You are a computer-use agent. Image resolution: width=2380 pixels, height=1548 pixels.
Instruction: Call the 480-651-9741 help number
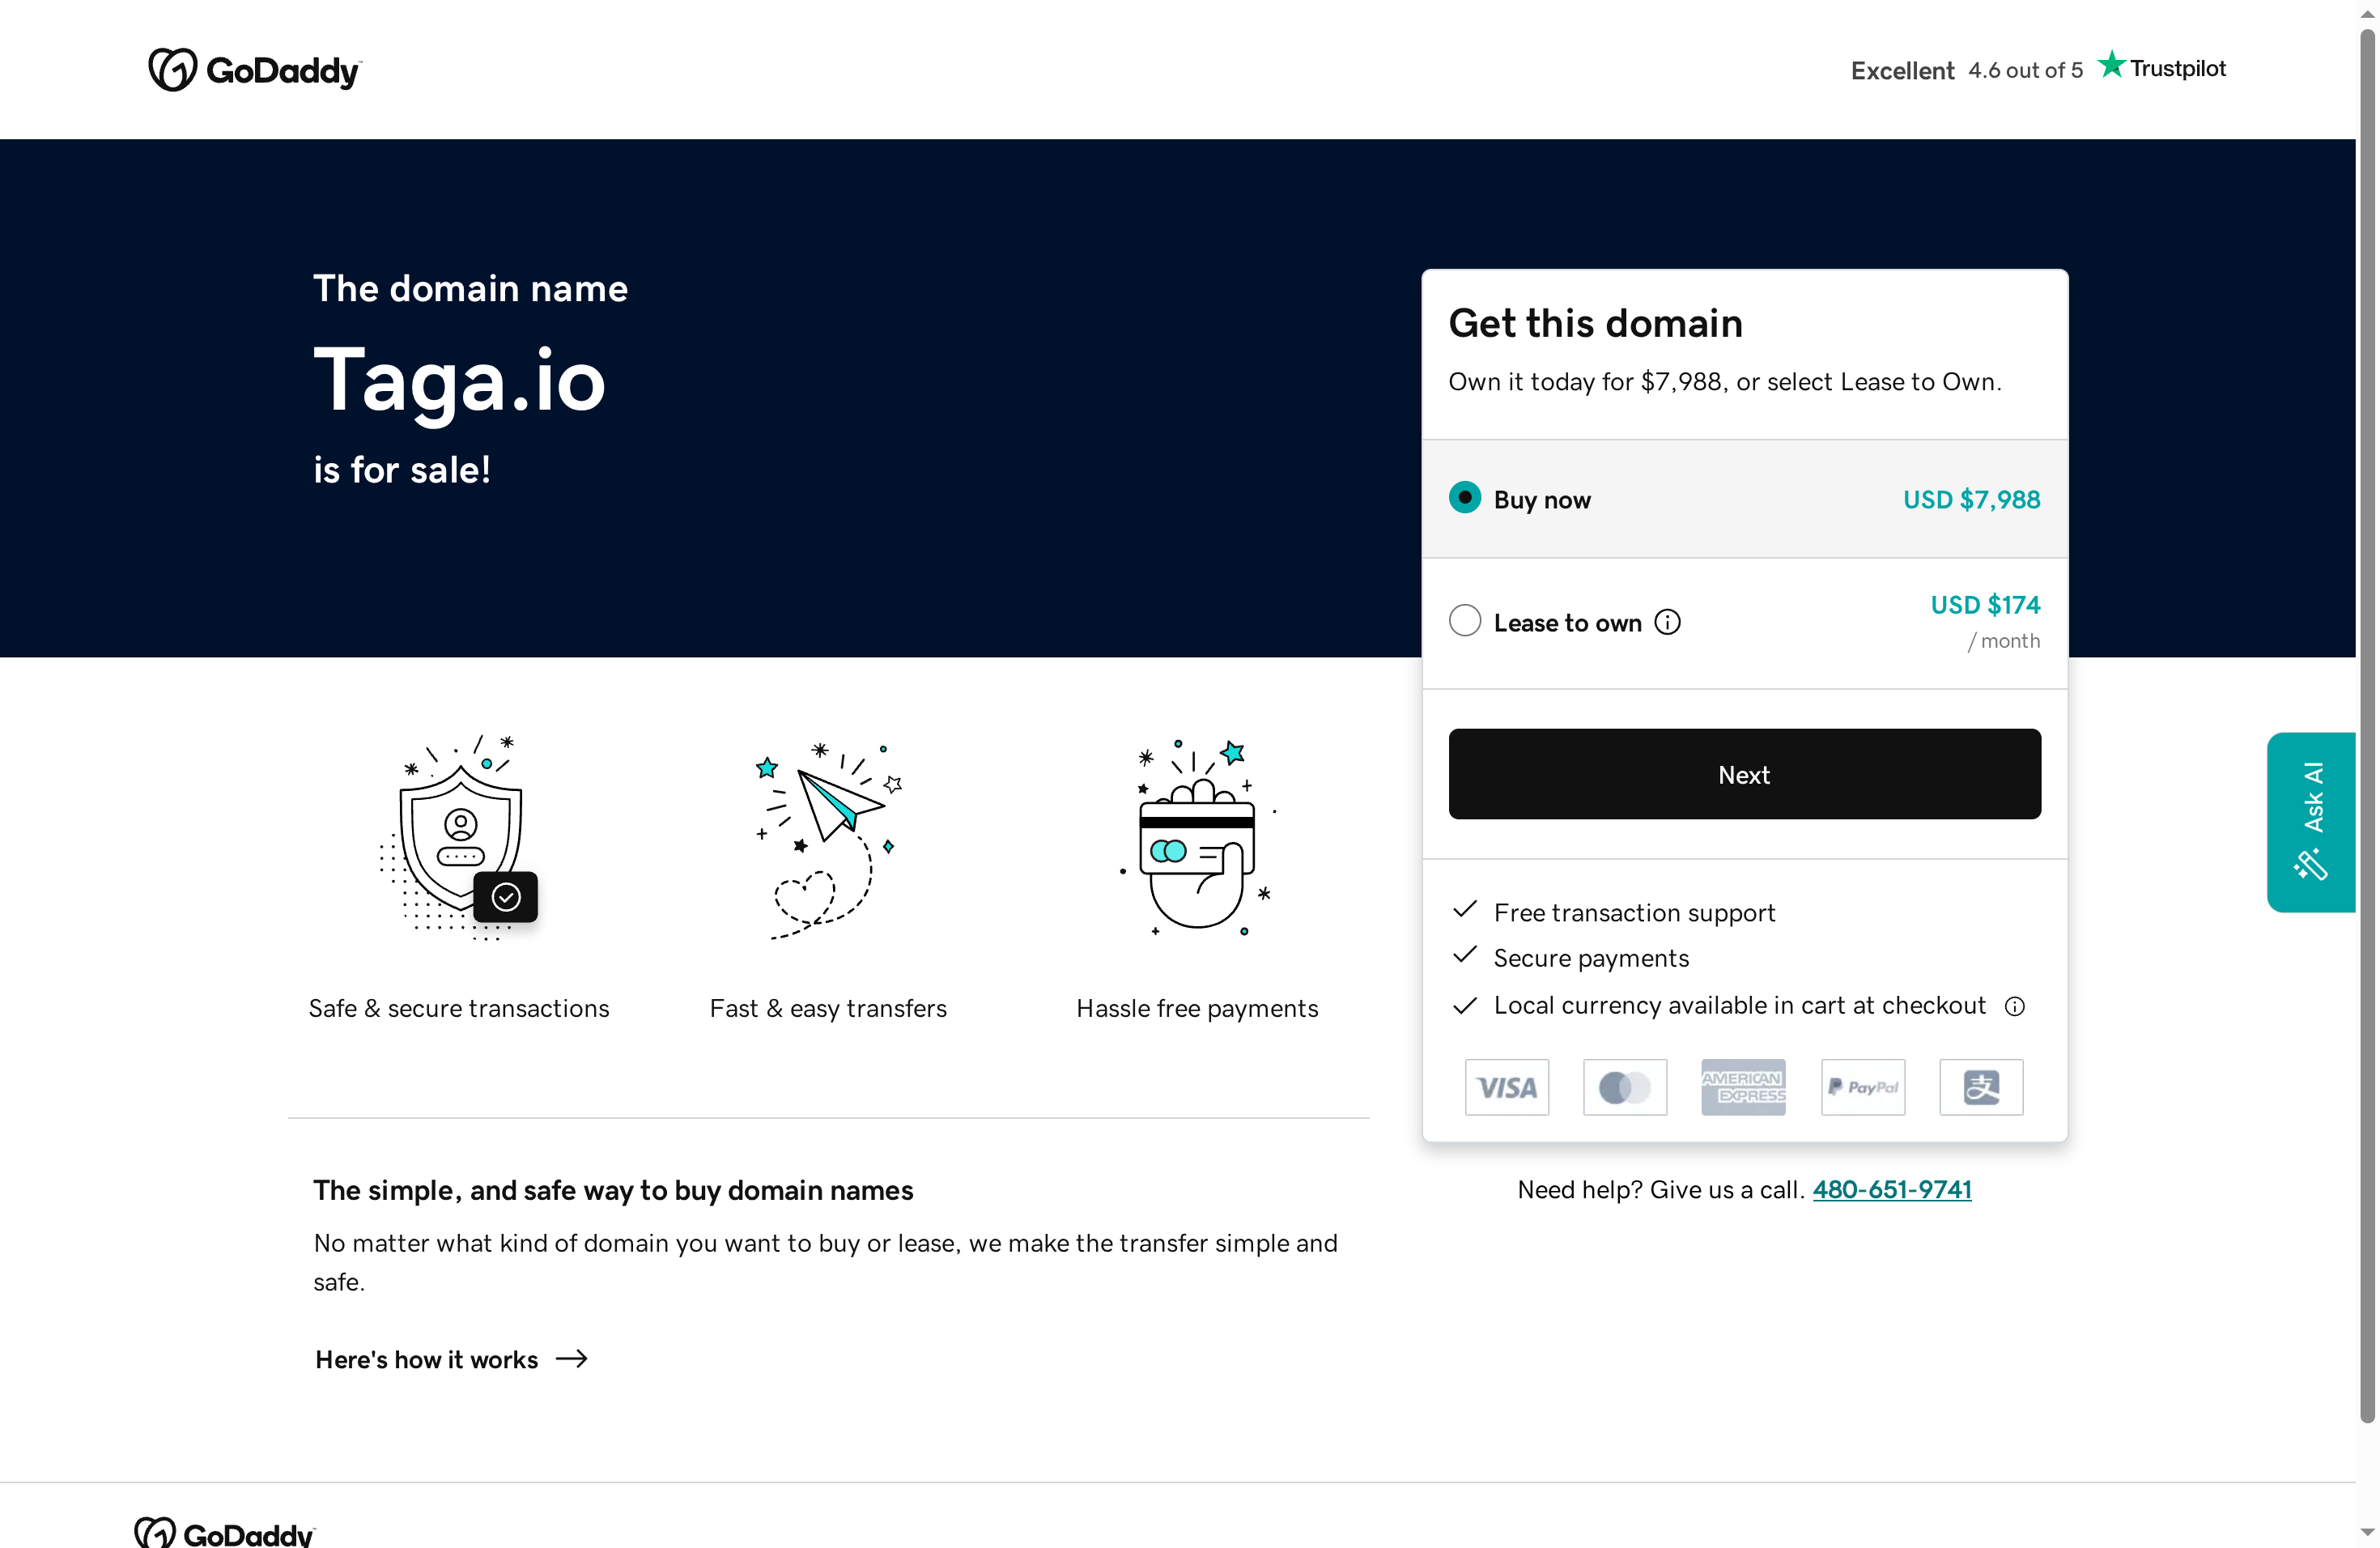coord(1891,1189)
